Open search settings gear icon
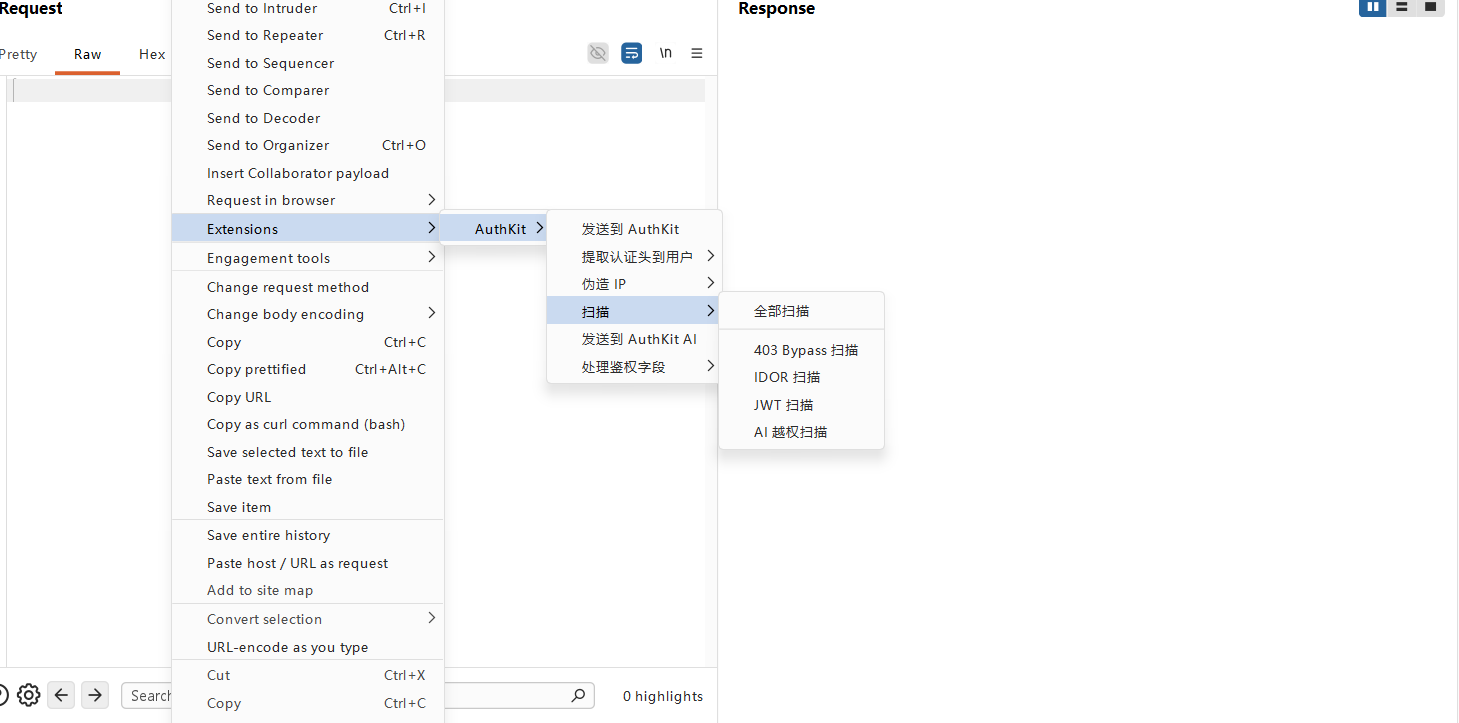Viewport: 1459px width, 723px height. click(28, 695)
